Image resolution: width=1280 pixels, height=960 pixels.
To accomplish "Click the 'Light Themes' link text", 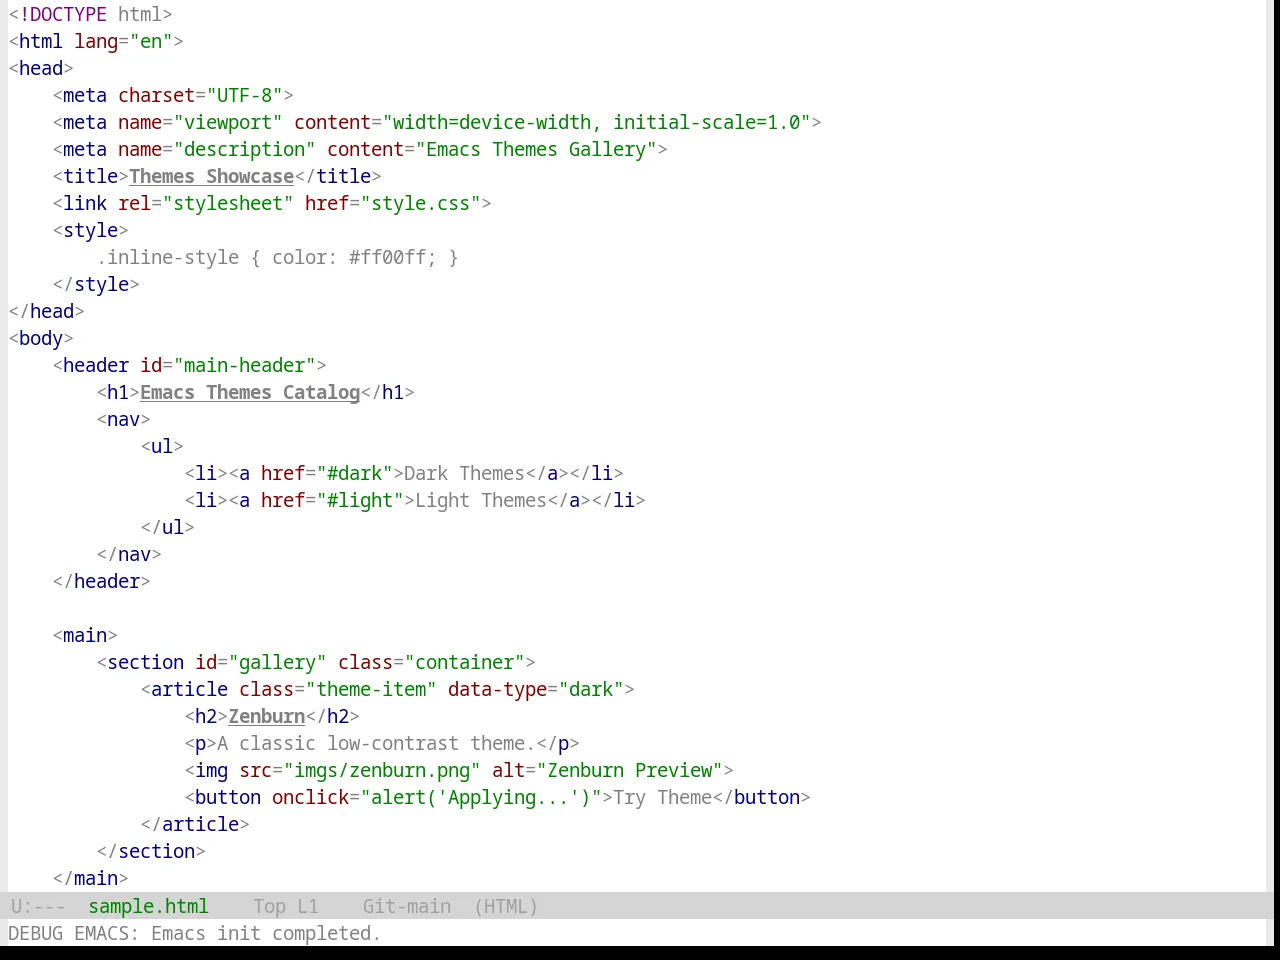I will pos(481,501).
